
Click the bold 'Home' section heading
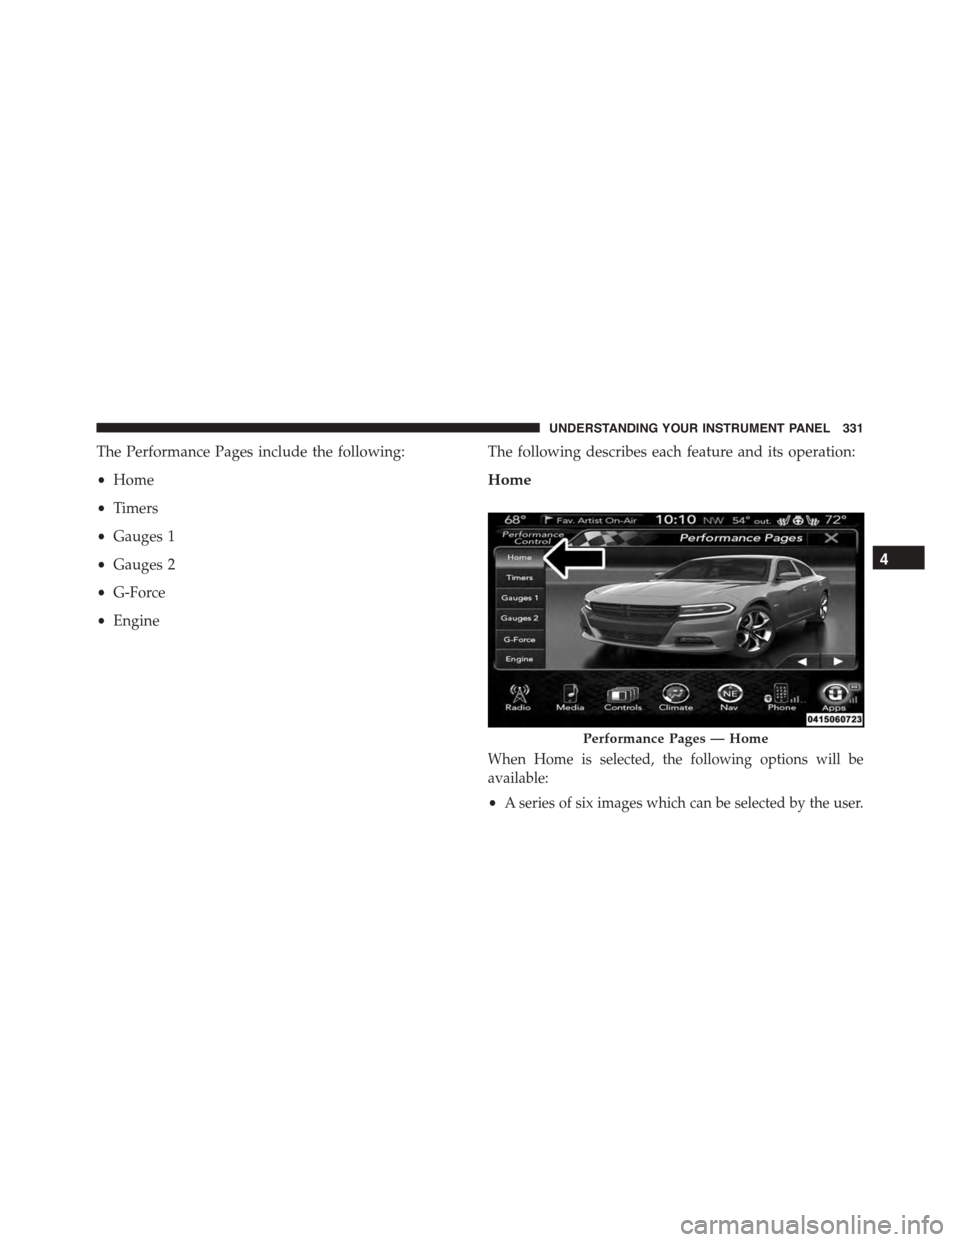tap(510, 480)
